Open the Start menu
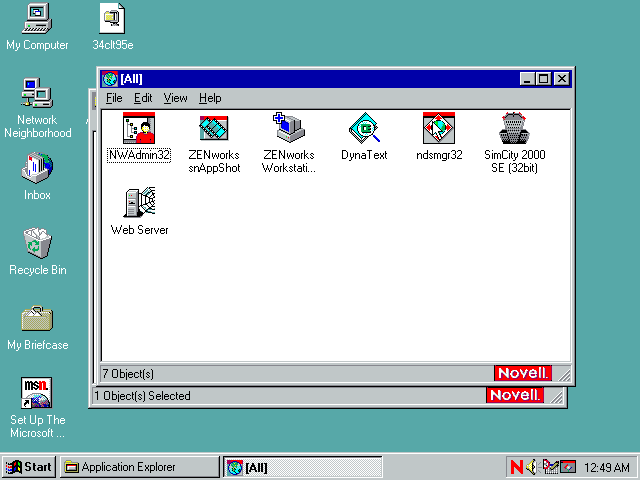The image size is (640, 480). click(x=29, y=467)
